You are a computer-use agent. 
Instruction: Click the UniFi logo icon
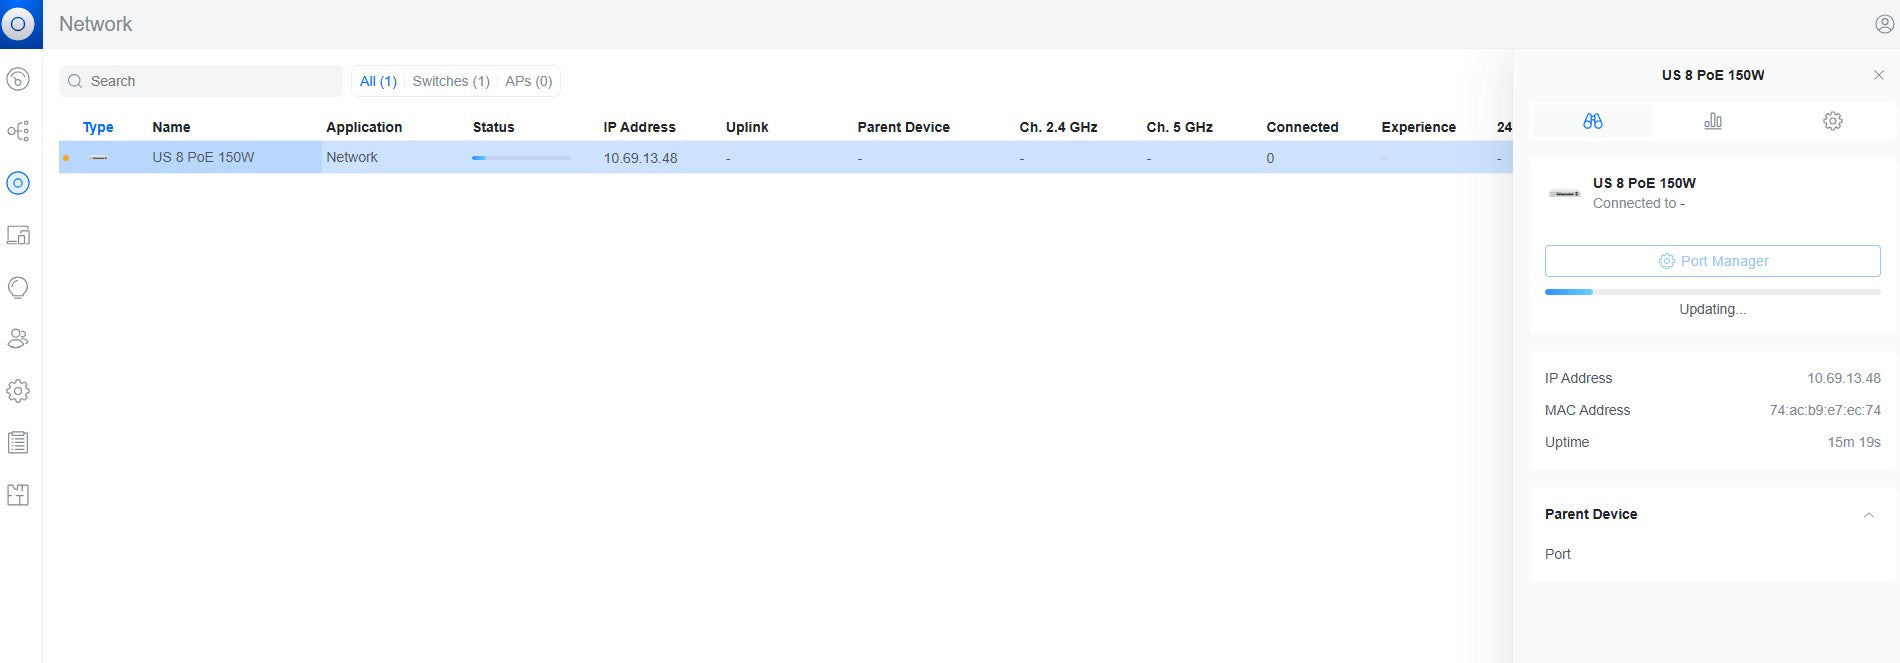pyautogui.click(x=18, y=24)
